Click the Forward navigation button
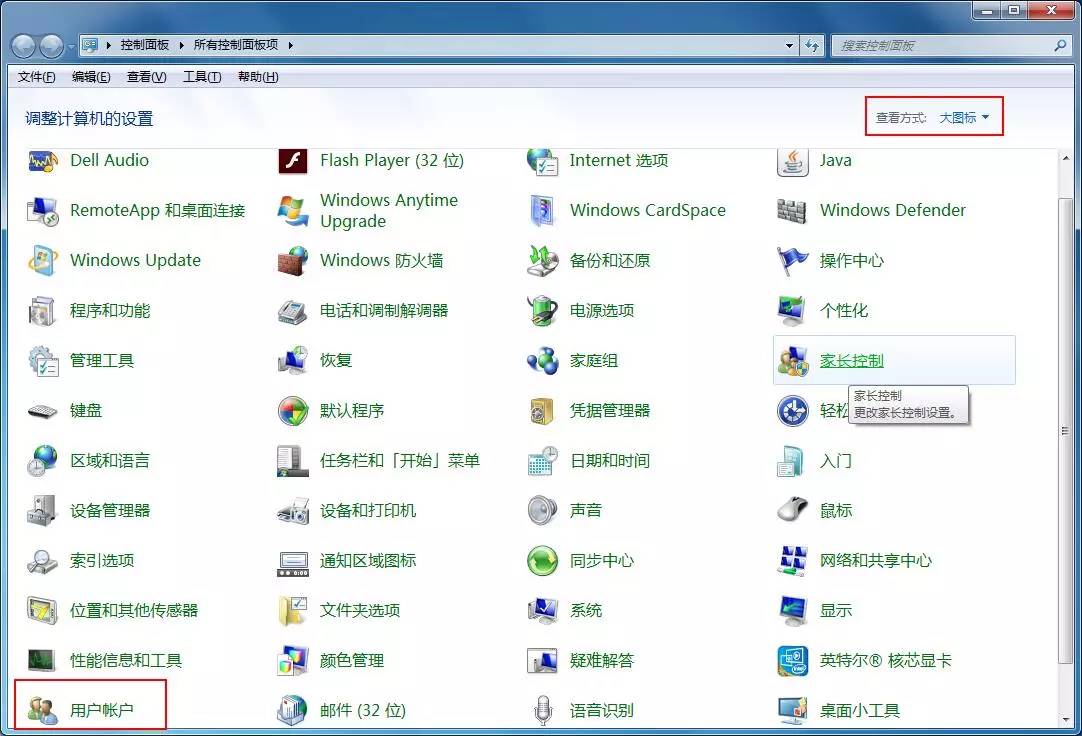 point(52,46)
